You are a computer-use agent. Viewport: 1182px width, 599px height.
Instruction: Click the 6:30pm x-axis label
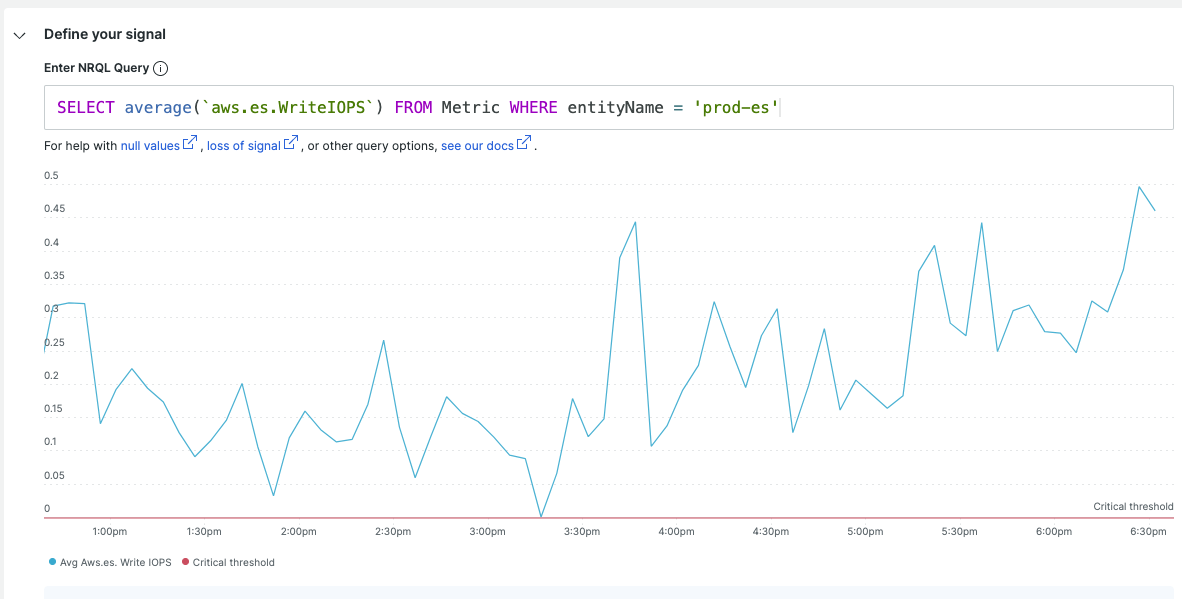(x=1148, y=531)
